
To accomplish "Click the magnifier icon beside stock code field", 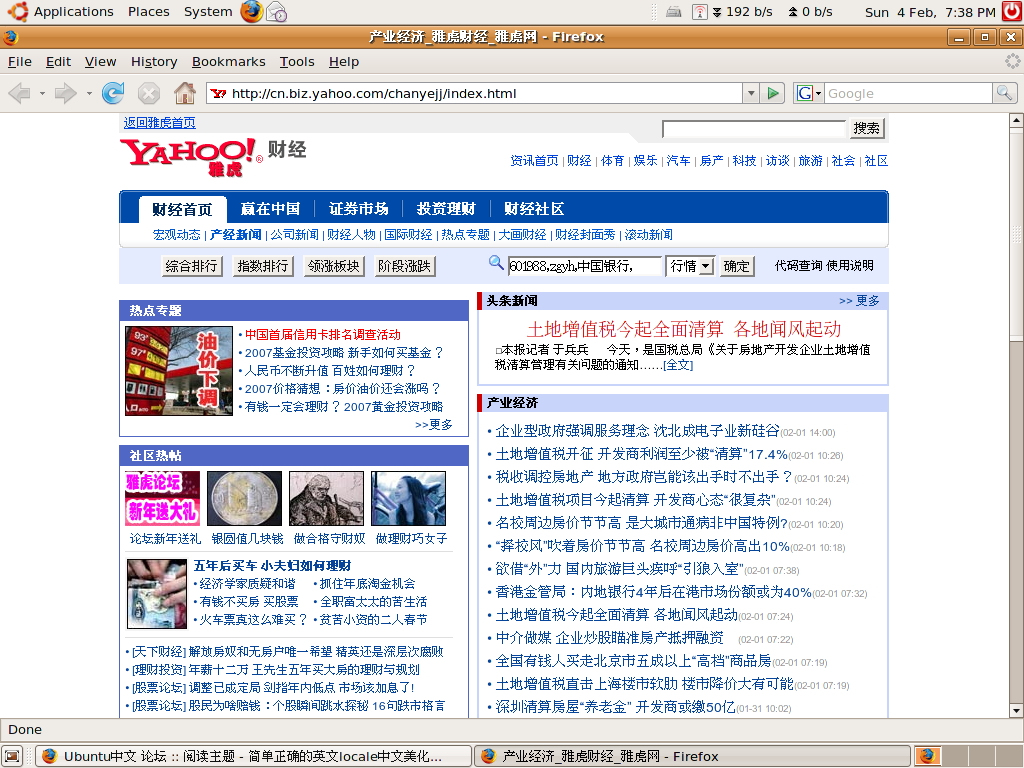I will (x=496, y=263).
